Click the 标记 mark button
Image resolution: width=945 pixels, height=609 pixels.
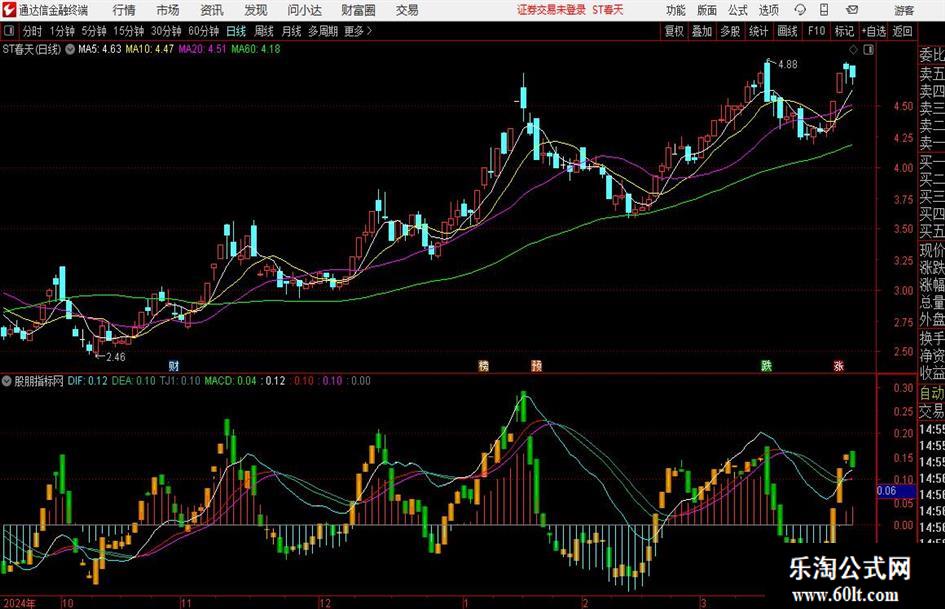pos(844,31)
